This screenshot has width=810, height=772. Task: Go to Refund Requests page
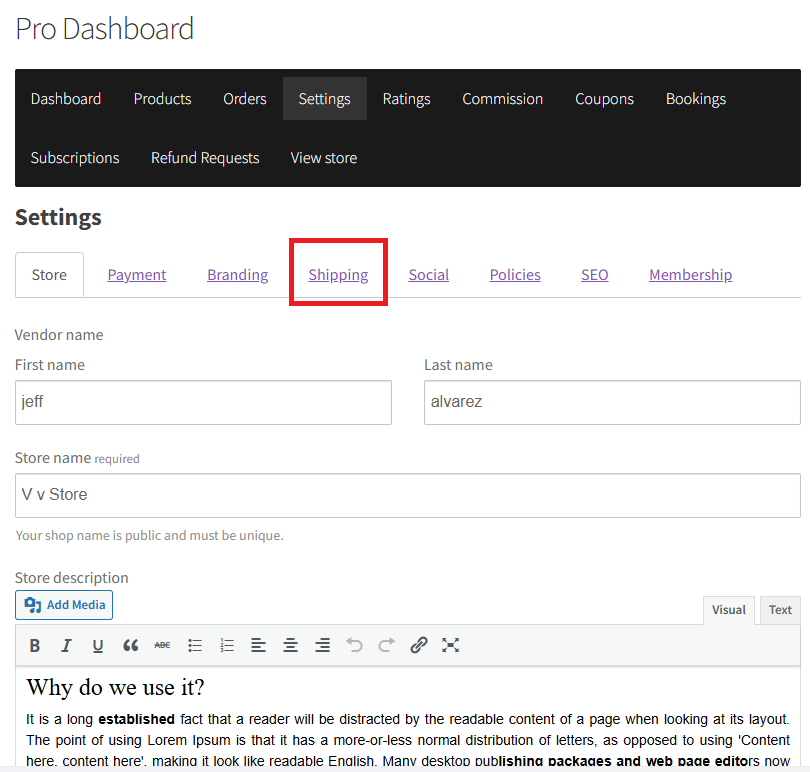(205, 158)
